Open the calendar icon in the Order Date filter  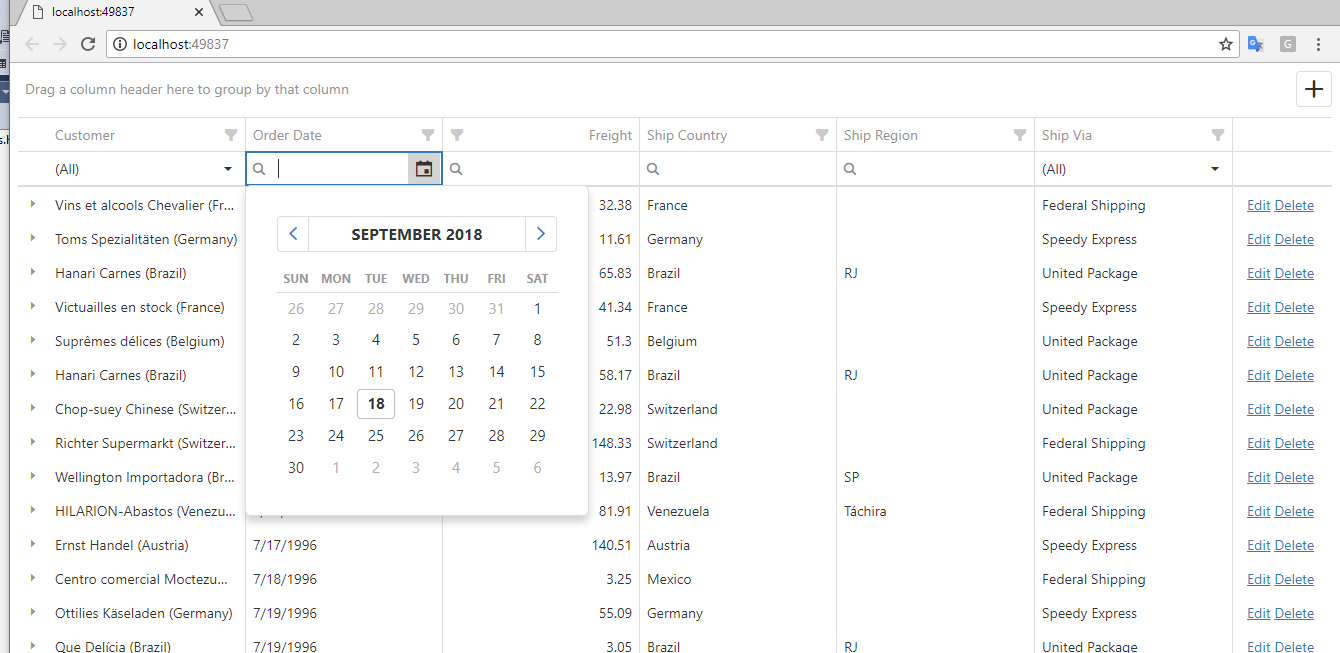click(x=423, y=168)
